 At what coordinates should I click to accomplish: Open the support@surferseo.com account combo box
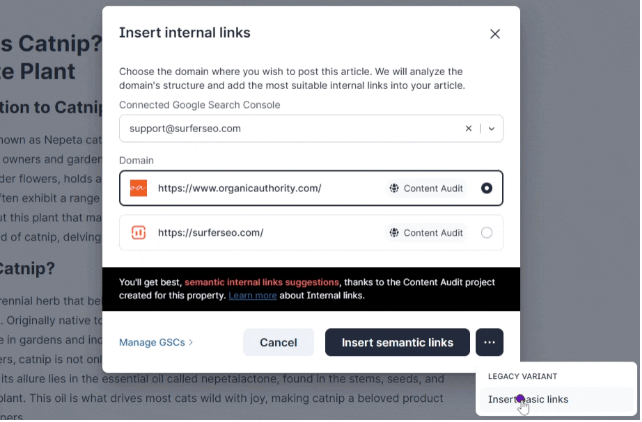pyautogui.click(x=290, y=128)
